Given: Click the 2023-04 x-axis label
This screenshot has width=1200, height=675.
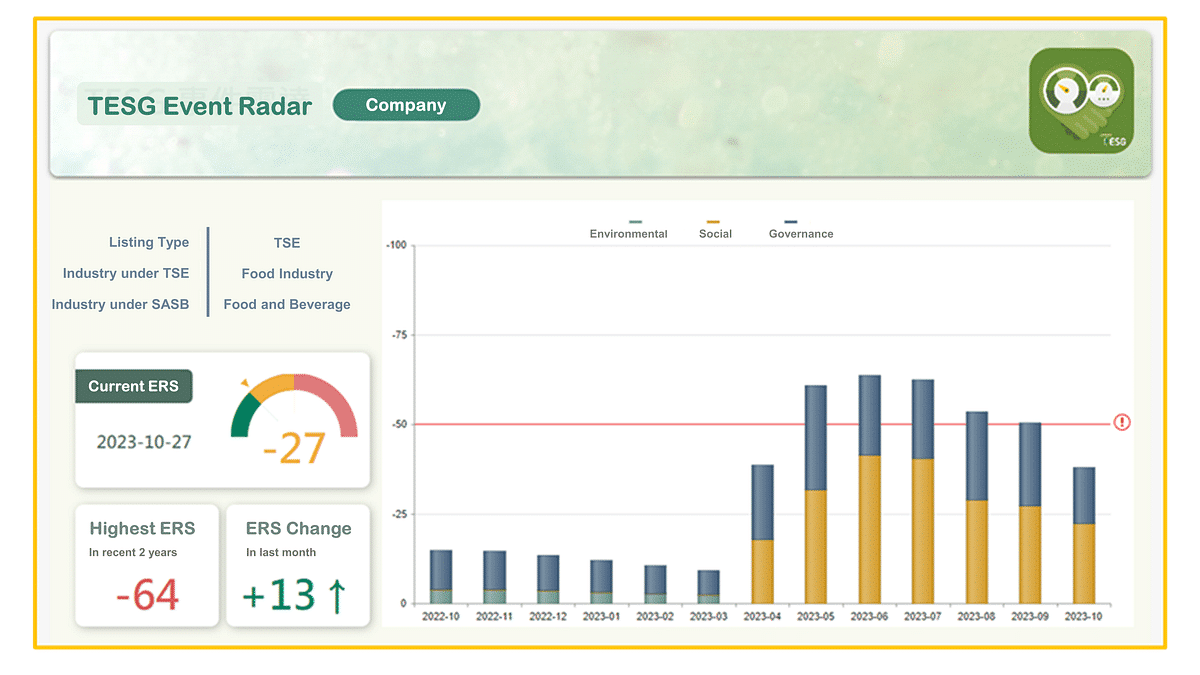Looking at the screenshot, I should point(762,617).
